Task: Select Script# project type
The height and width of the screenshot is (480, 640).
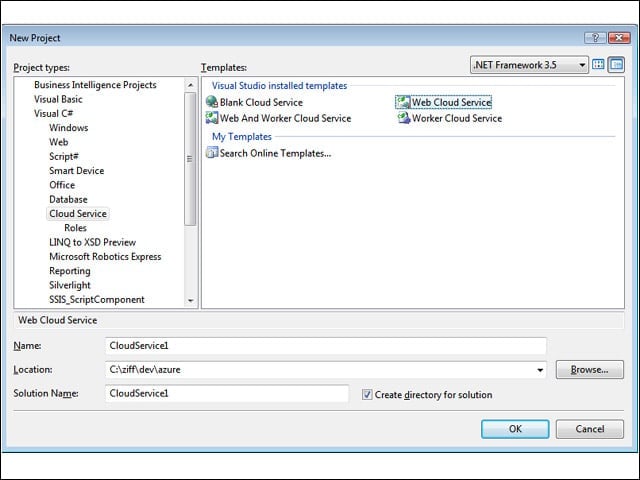Action: coord(64,156)
